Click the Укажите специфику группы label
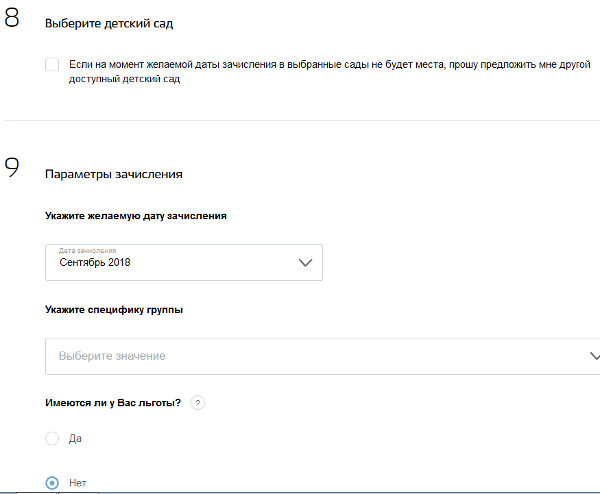Screen dimensions: 600x494 (x=113, y=309)
